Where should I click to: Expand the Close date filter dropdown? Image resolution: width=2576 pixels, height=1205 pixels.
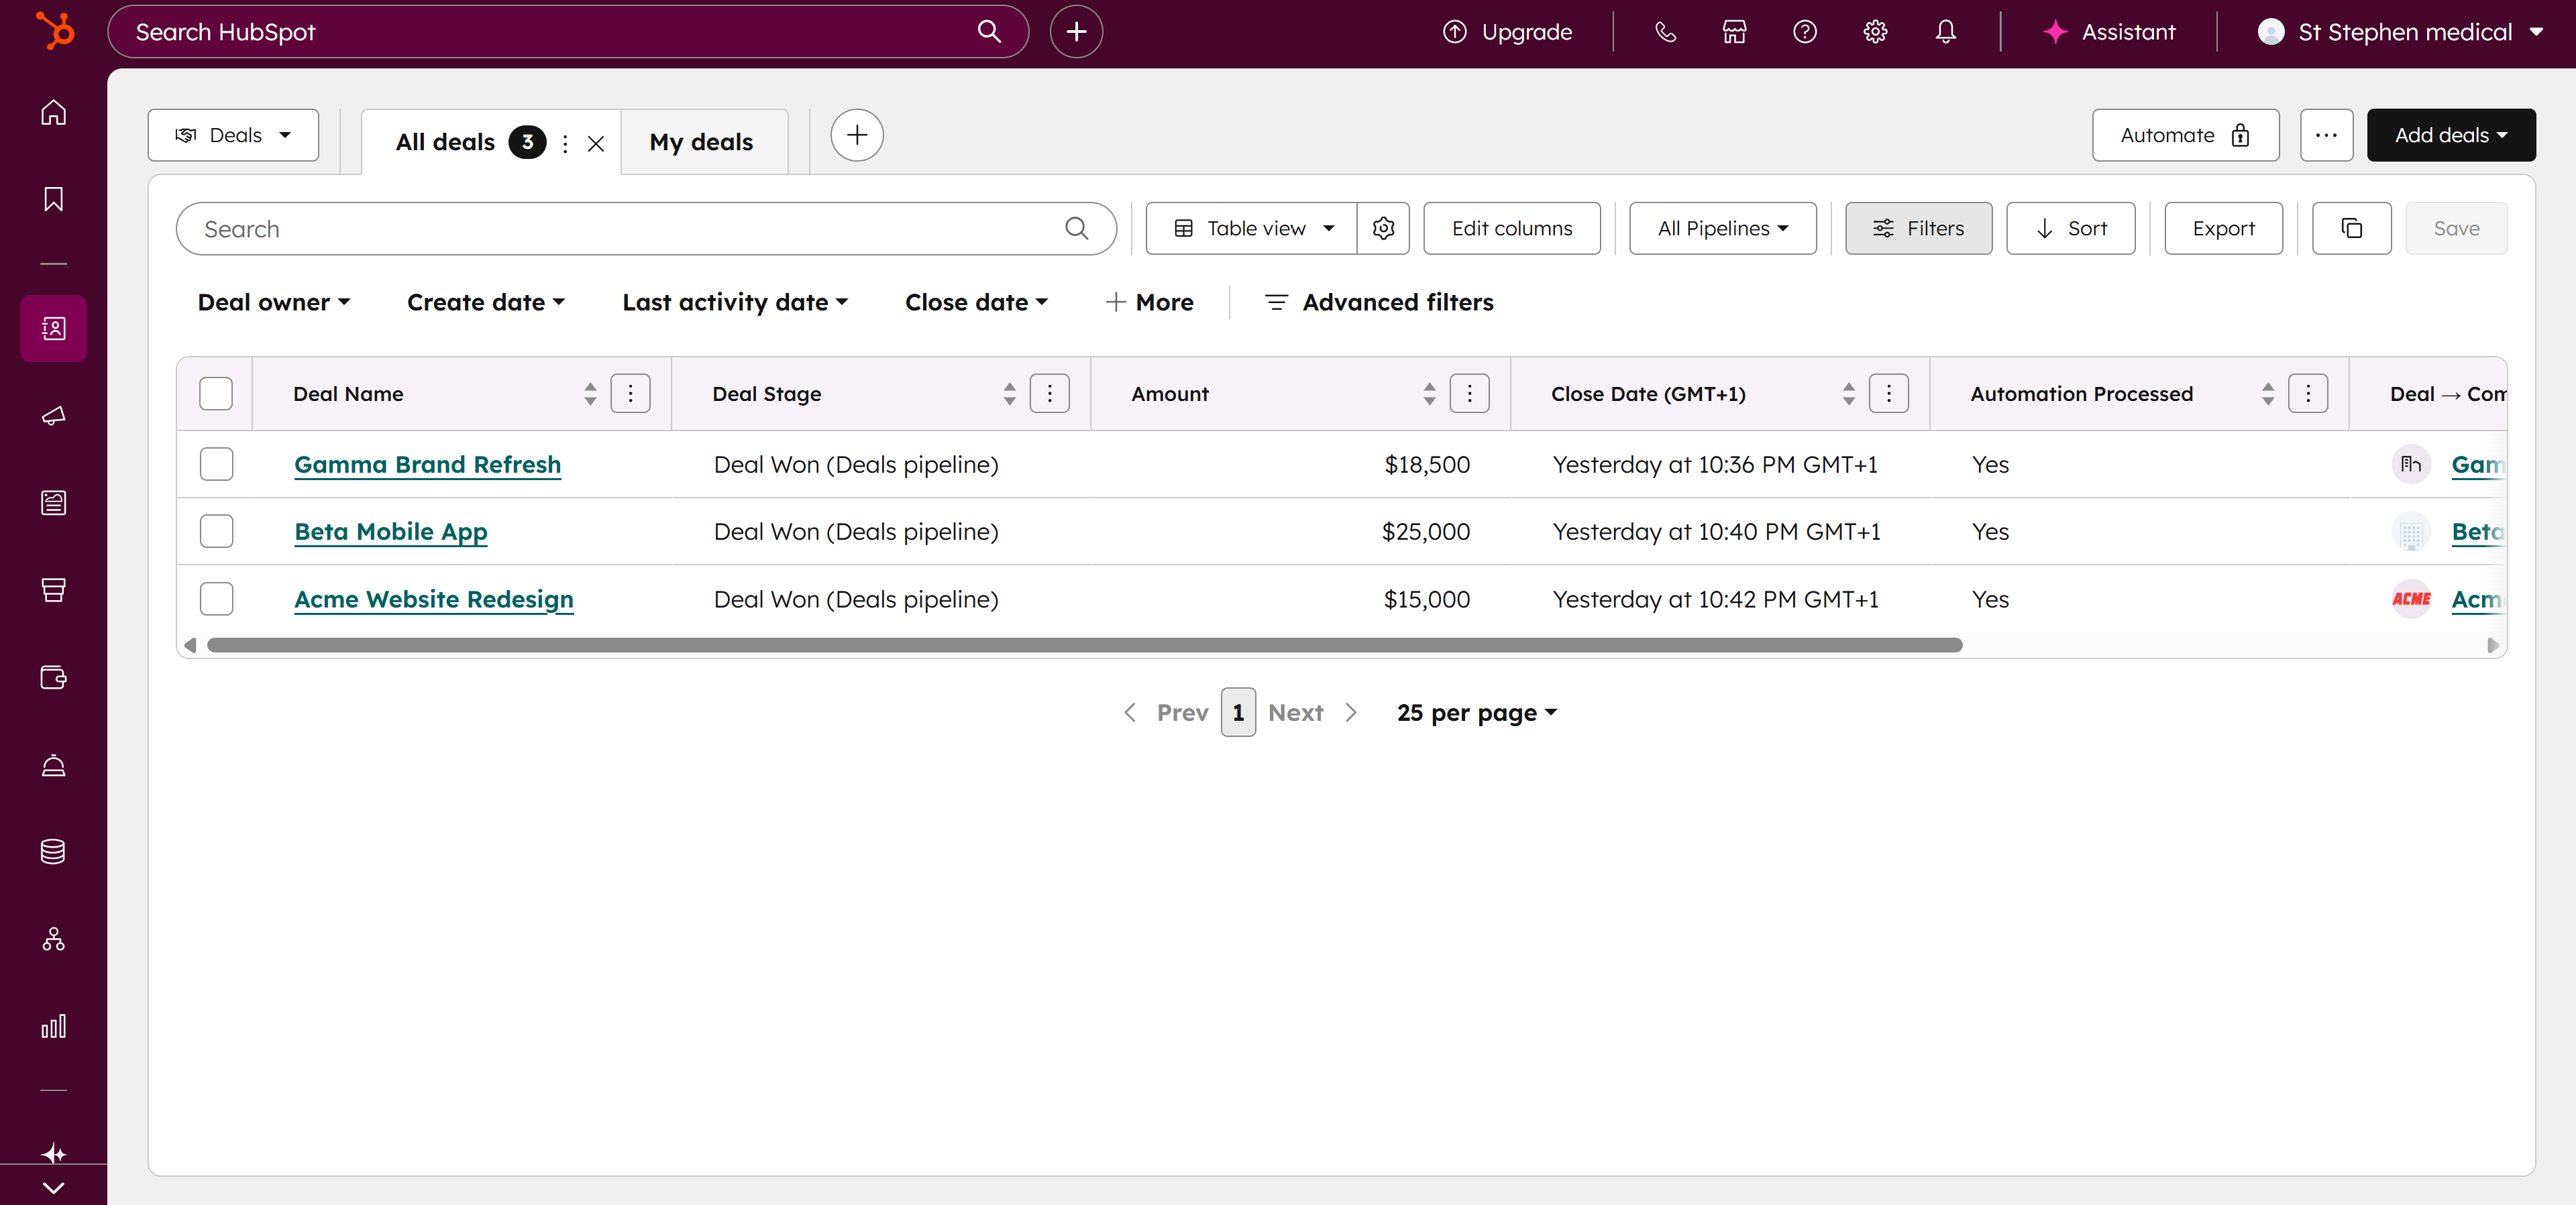(x=976, y=302)
